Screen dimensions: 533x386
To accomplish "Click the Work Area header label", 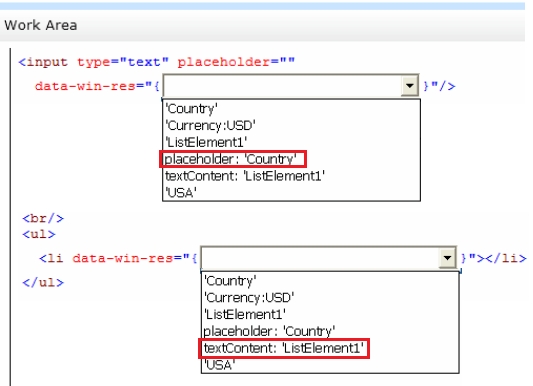I will [41, 25].
